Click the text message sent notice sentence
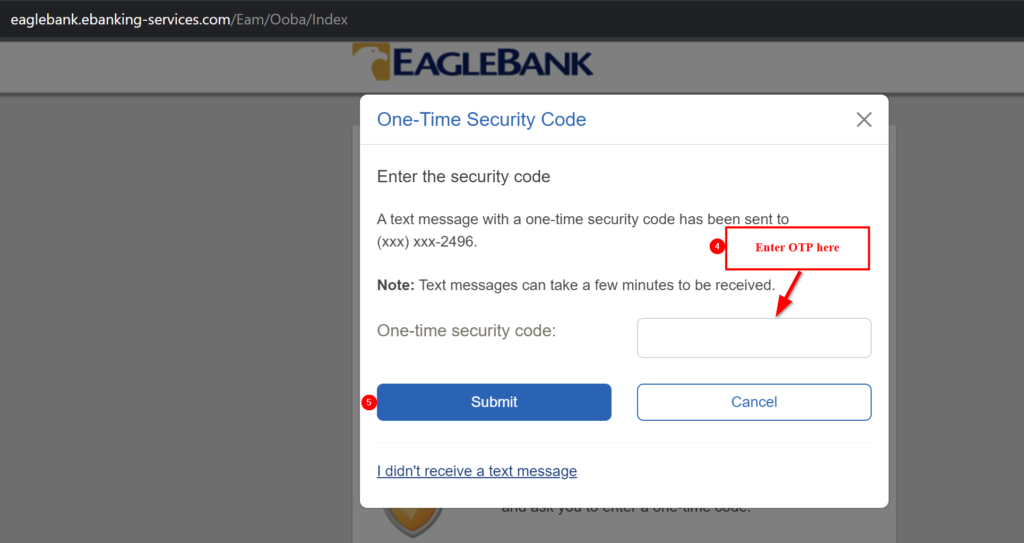Image resolution: width=1024 pixels, height=543 pixels. [x=583, y=230]
